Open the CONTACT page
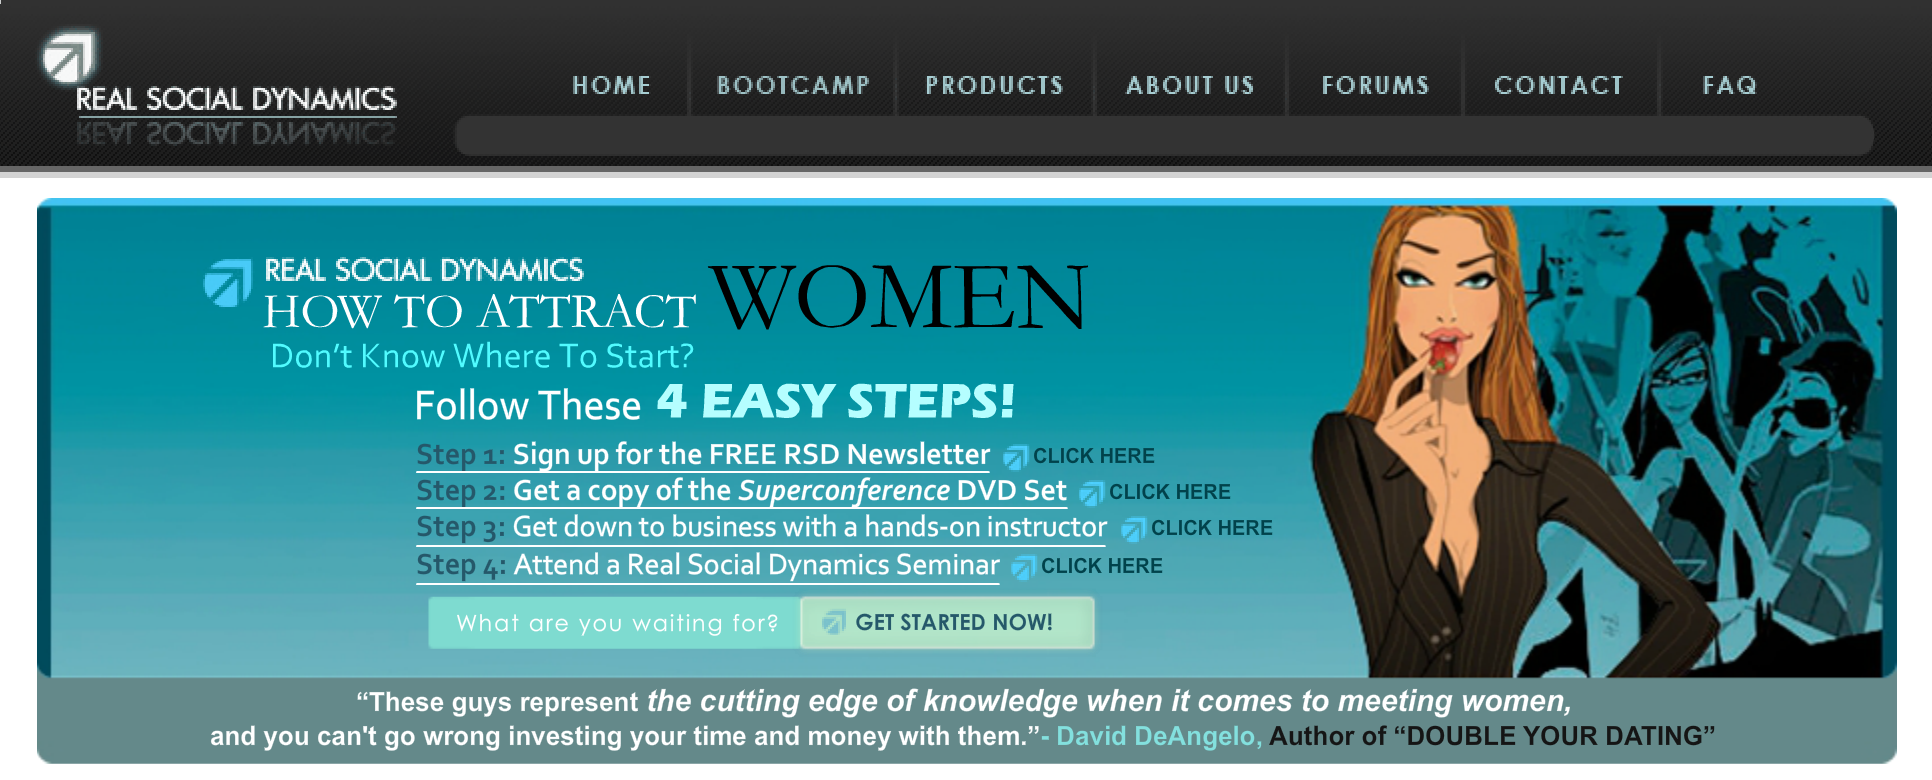This screenshot has width=1932, height=780. click(1558, 86)
